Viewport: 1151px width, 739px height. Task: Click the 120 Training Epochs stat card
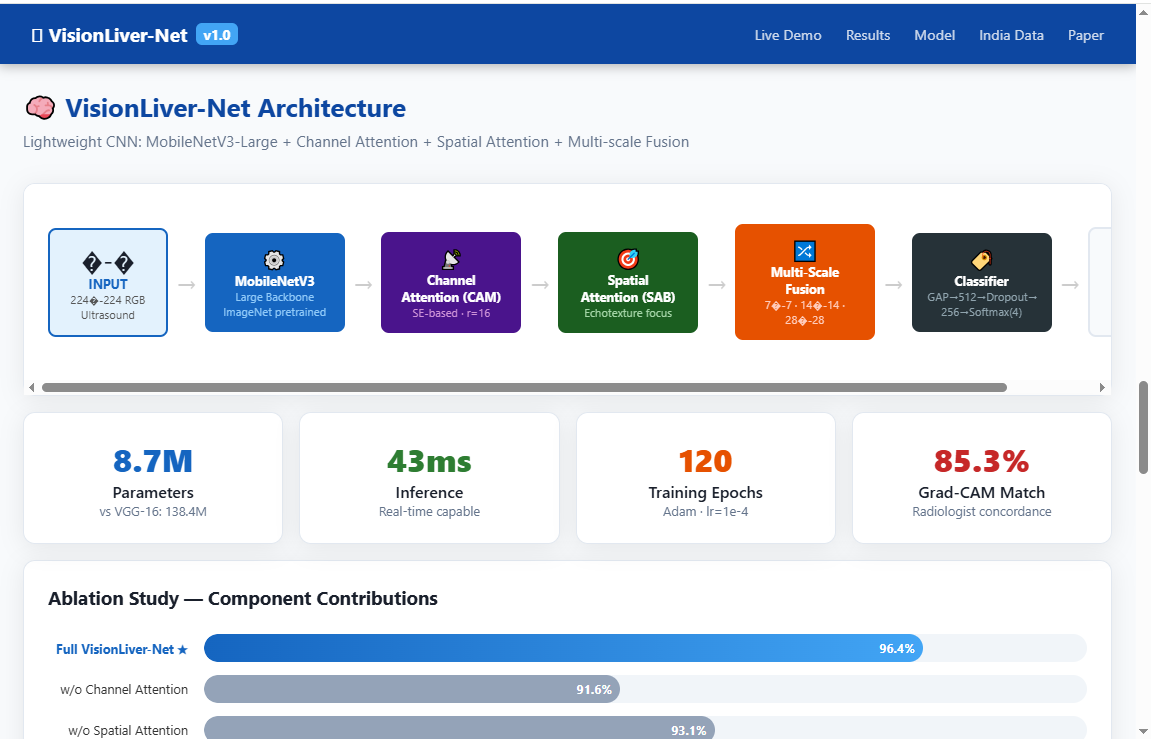click(705, 478)
